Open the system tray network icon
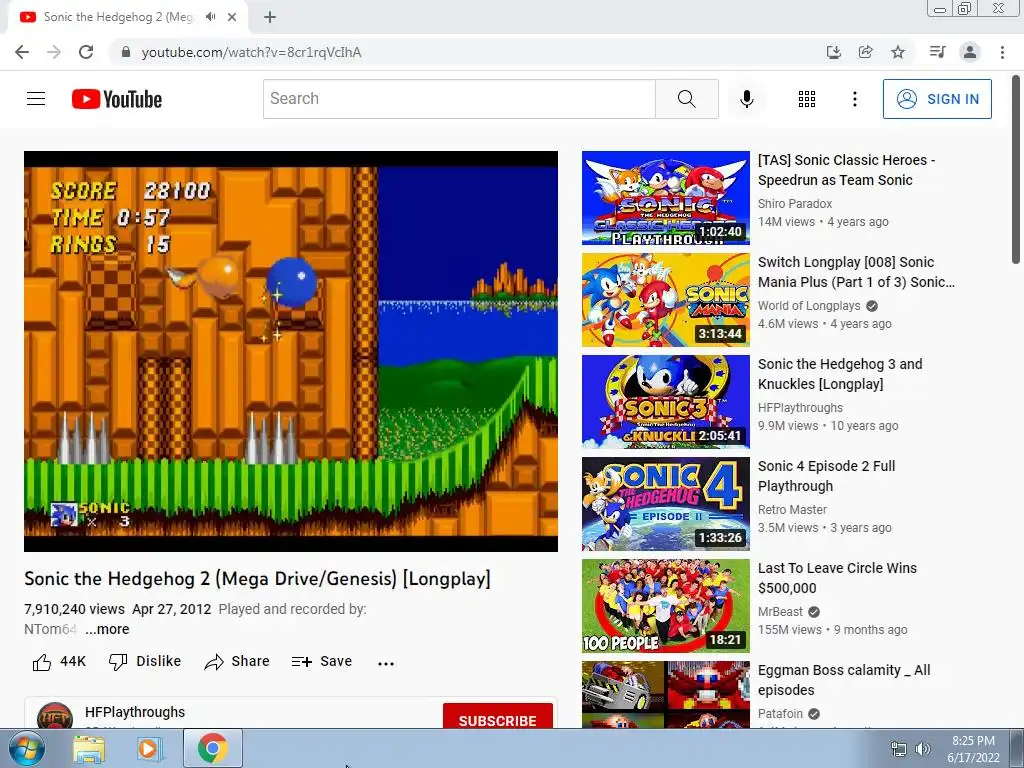Screen dimensions: 1024x768 click(x=899, y=749)
